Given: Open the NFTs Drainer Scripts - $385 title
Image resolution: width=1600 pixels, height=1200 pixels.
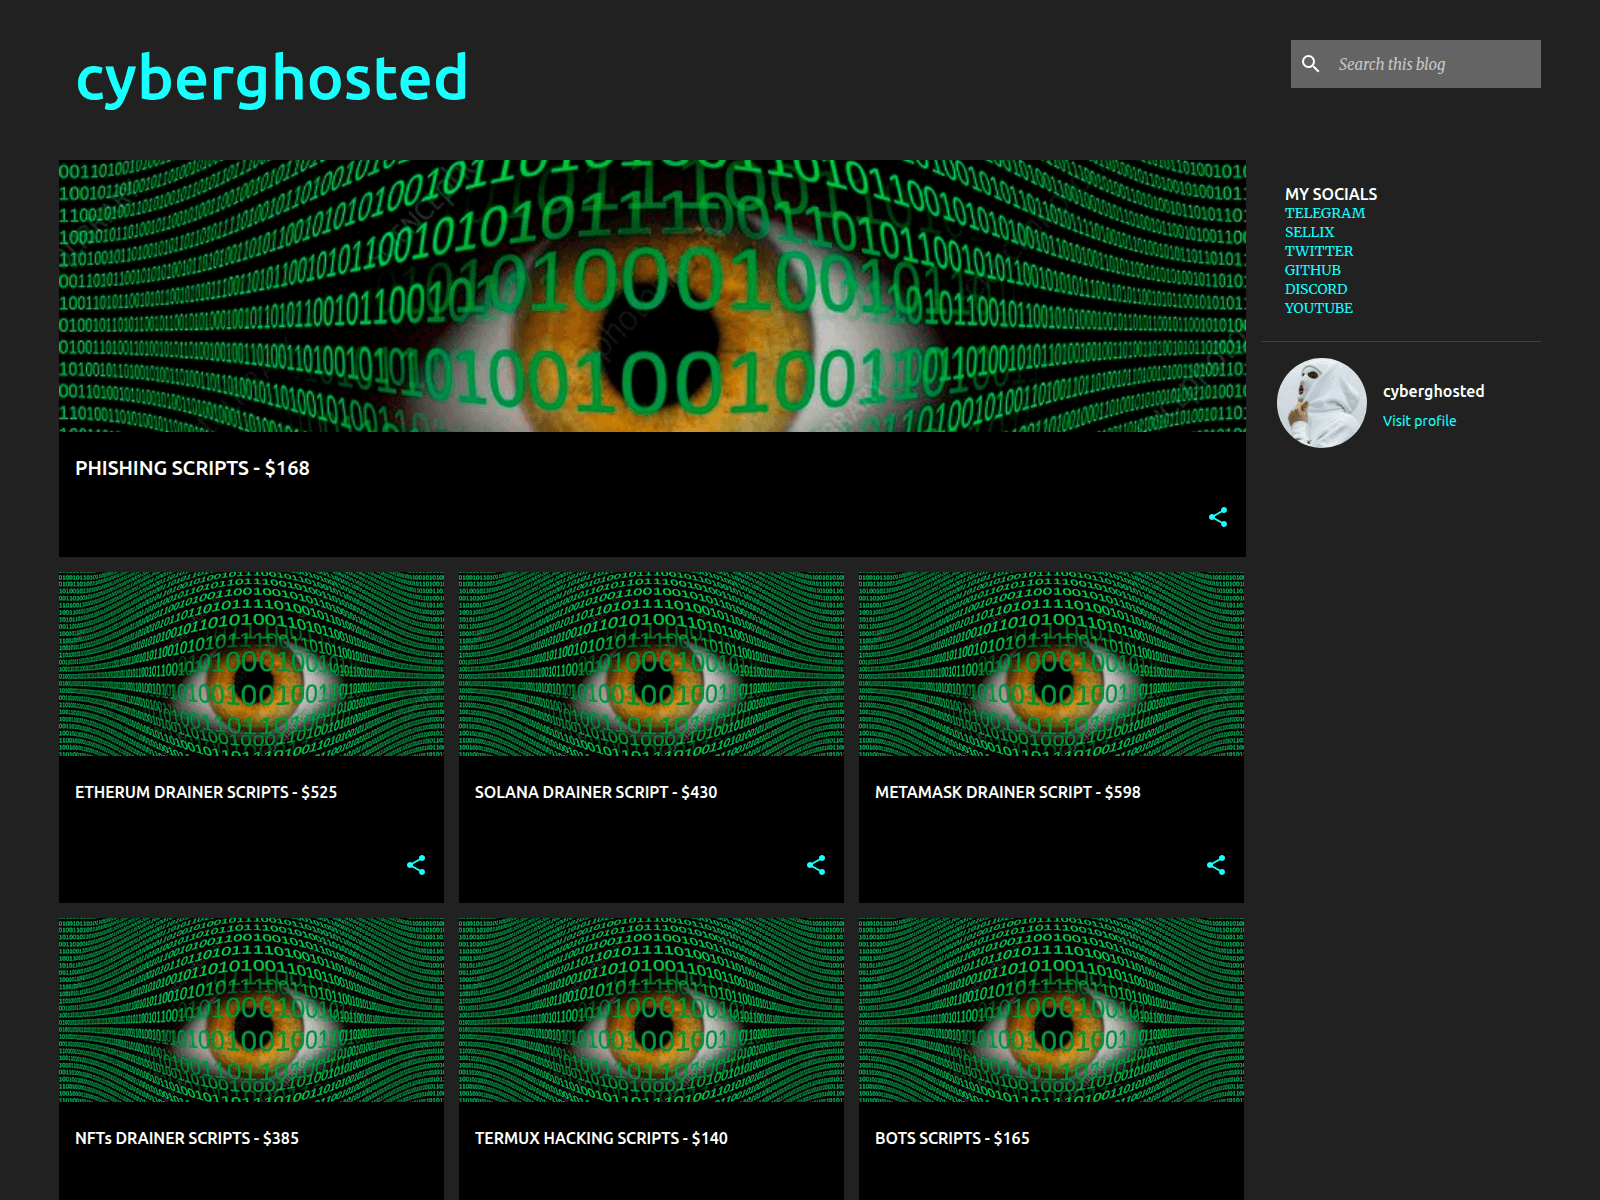Looking at the screenshot, I should 187,1138.
